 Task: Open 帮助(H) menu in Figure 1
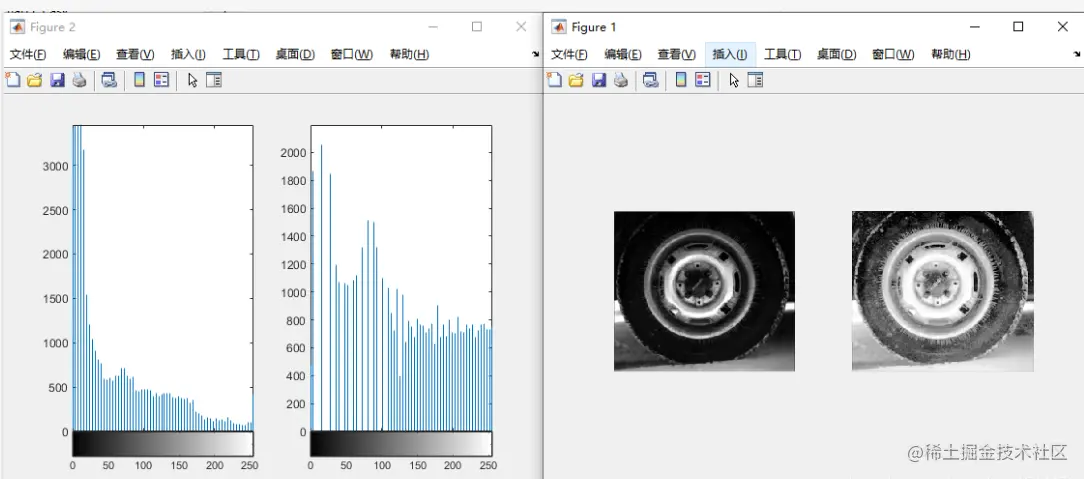pyautogui.click(x=951, y=55)
